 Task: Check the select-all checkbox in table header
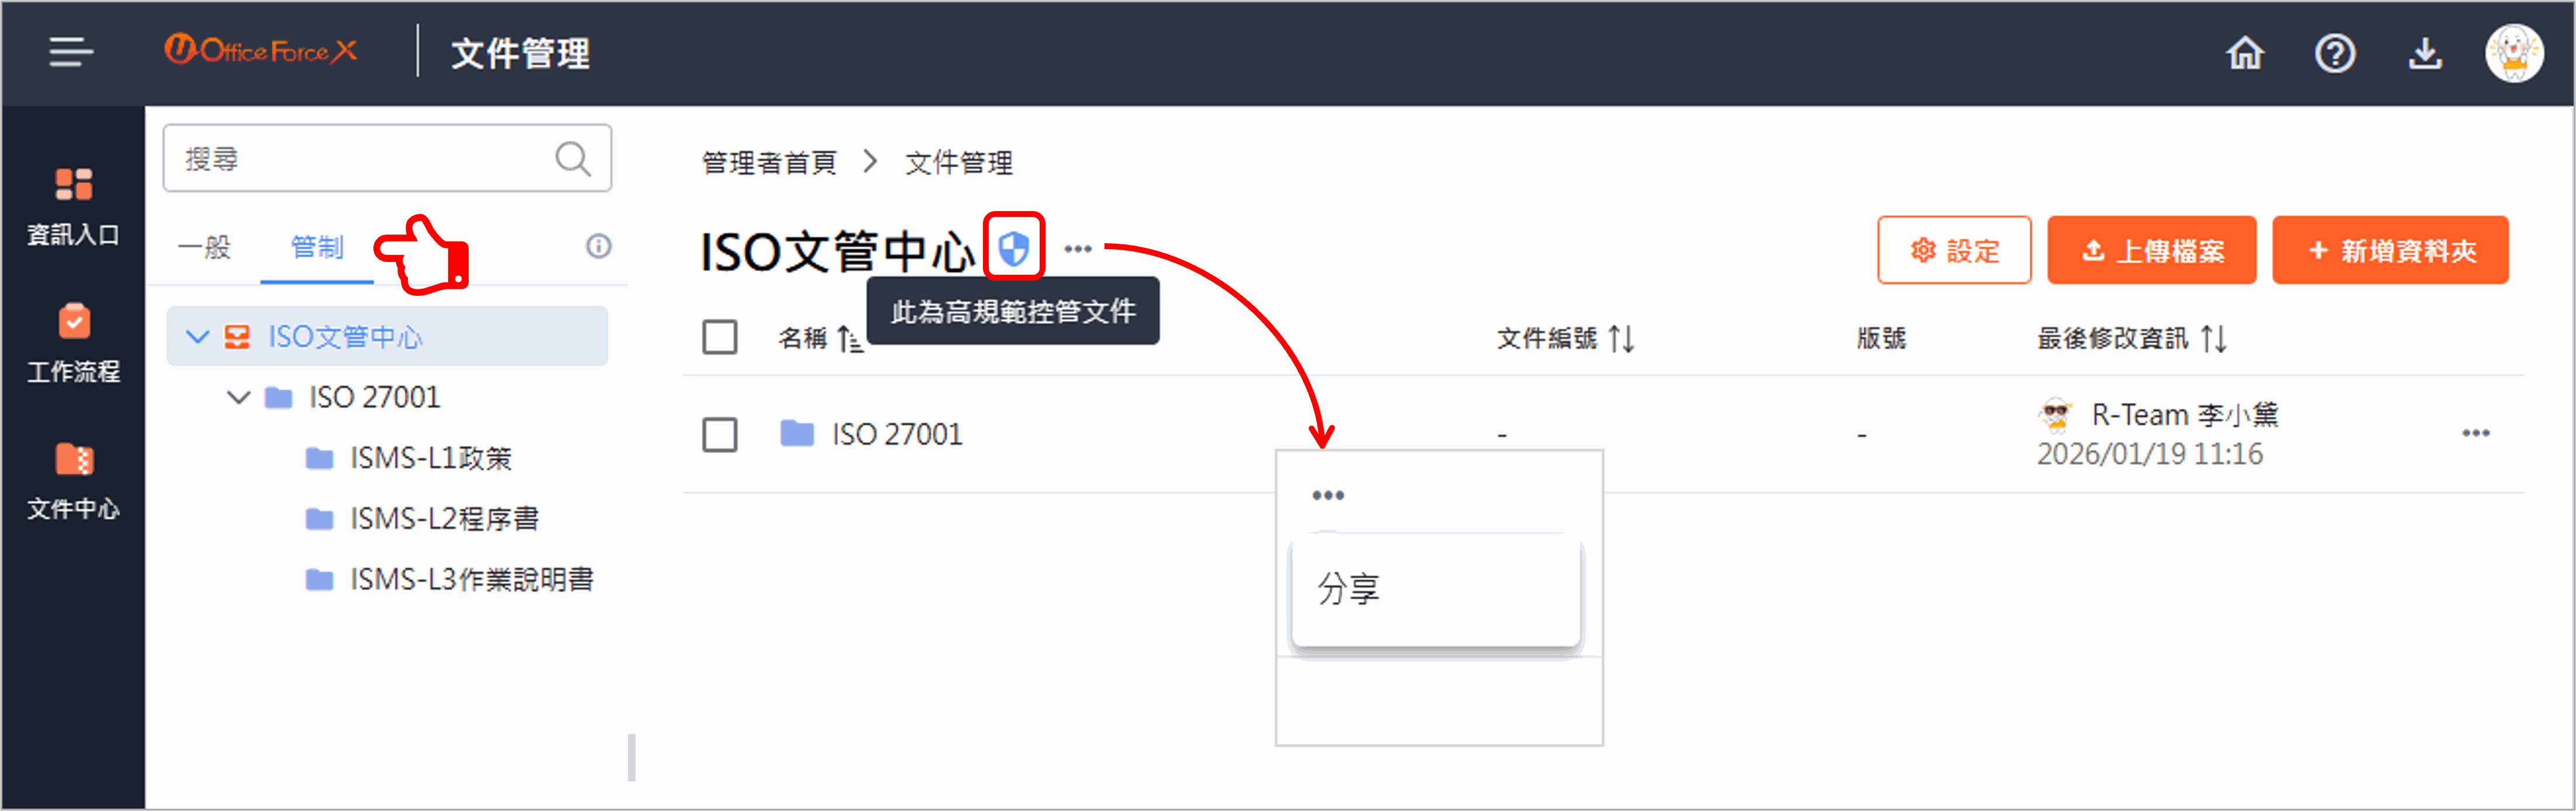coord(720,338)
